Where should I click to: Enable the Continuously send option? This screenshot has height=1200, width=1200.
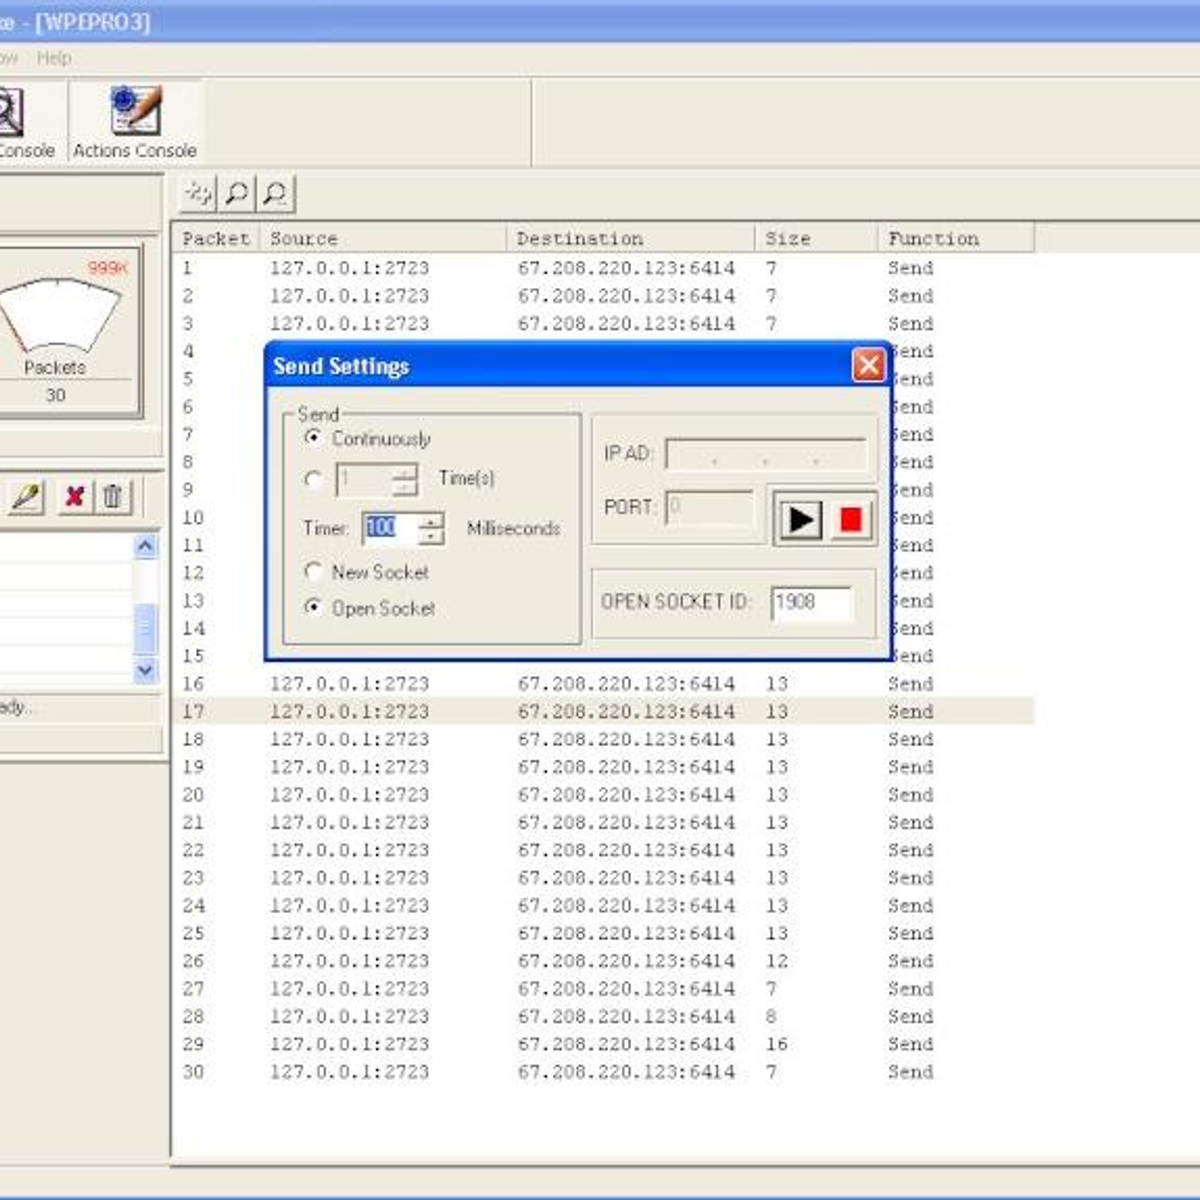[x=313, y=437]
